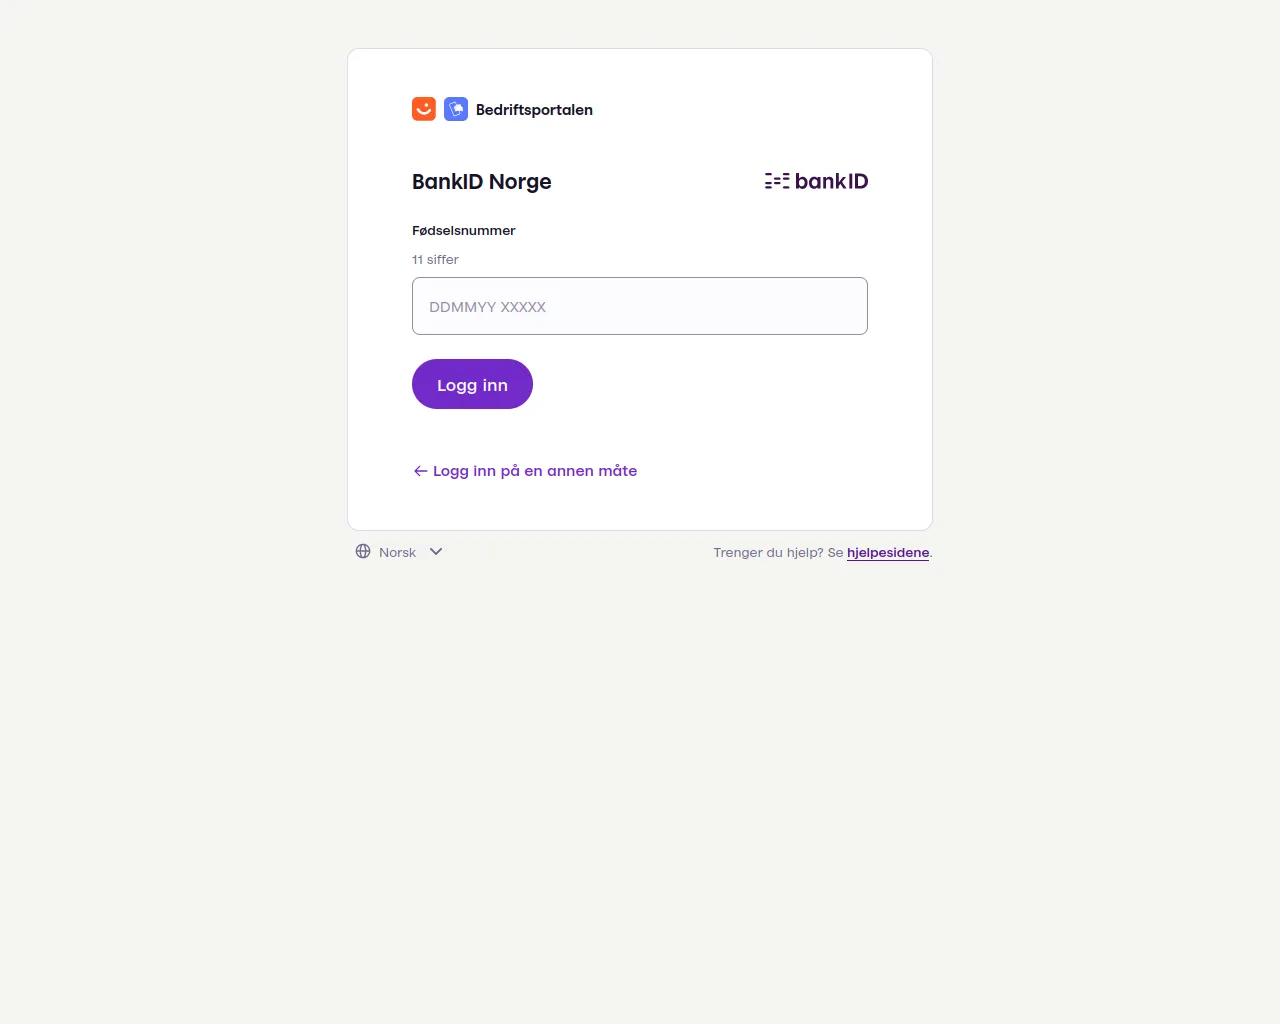Click the Bedriftsportalen title text
This screenshot has height=1024, width=1280.
coord(534,110)
